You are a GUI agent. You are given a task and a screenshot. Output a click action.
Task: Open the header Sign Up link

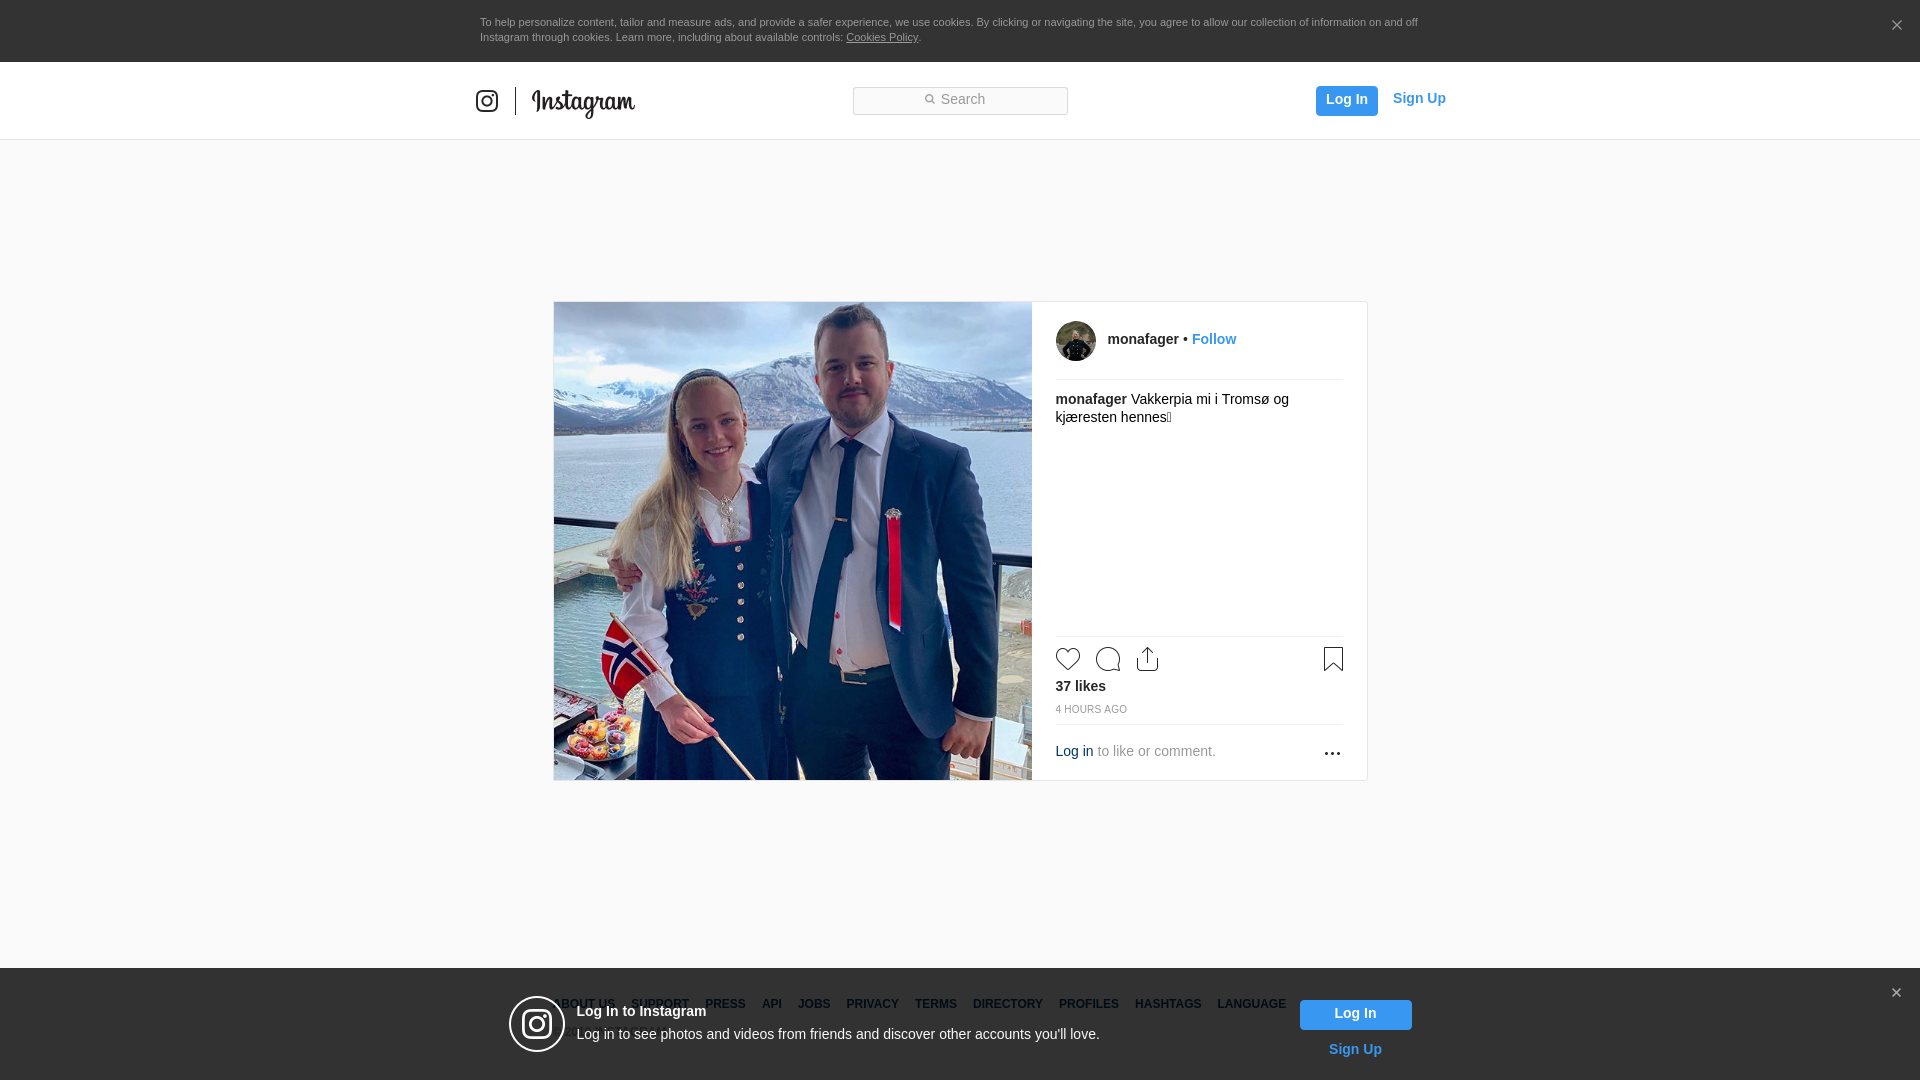click(x=1418, y=98)
